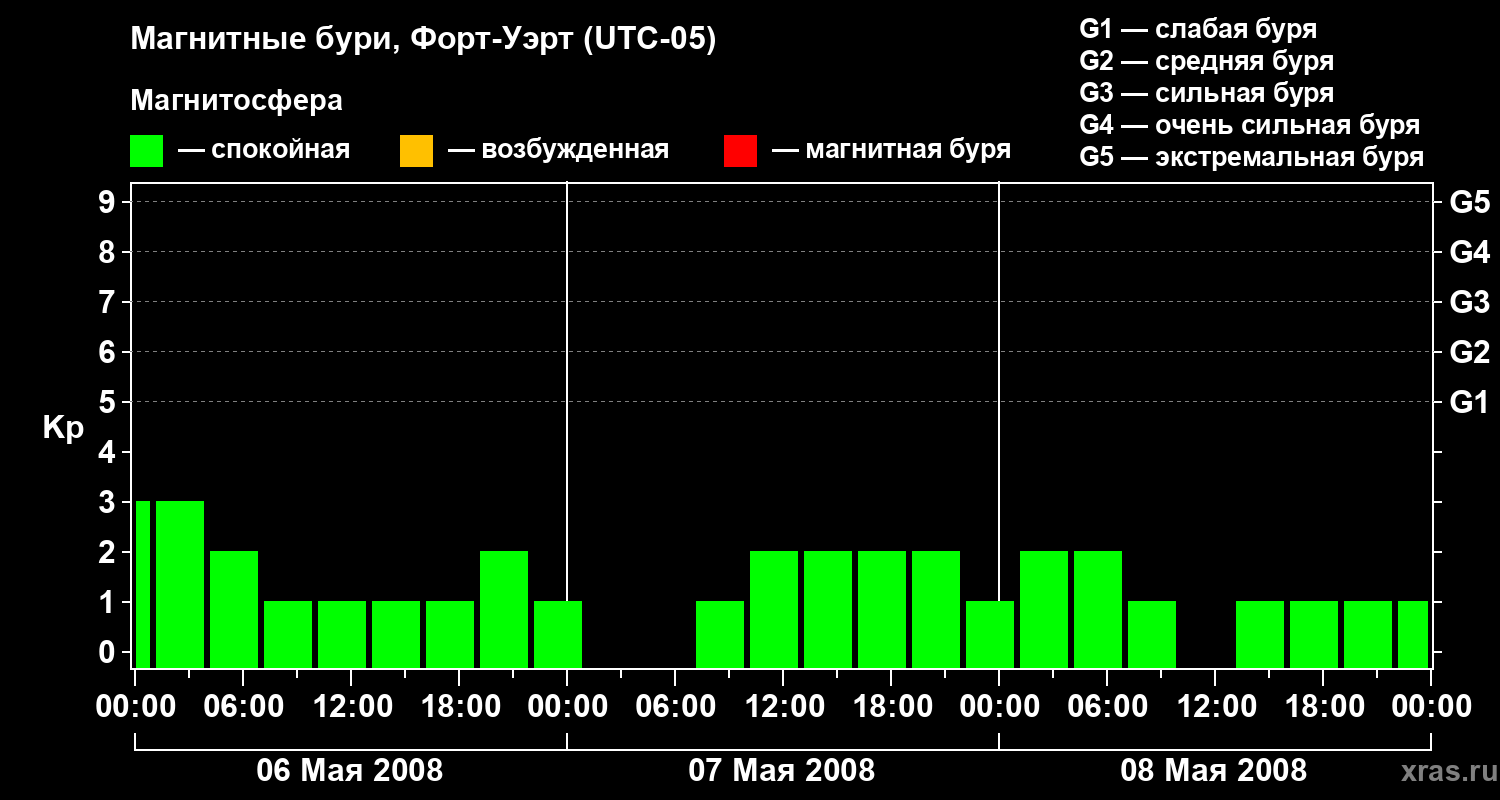Click the Kp axis value 9
The height and width of the screenshot is (800, 1500).
click(x=108, y=202)
